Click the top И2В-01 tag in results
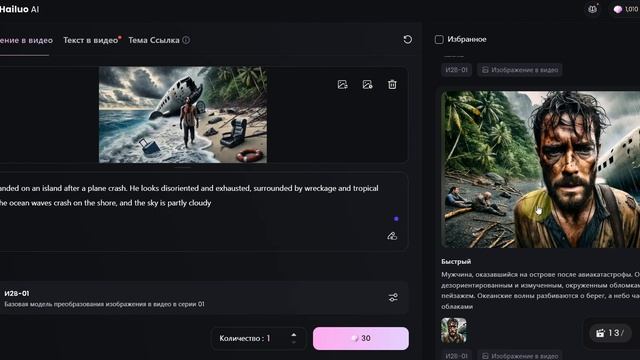Viewport: 640px width, 360px height. (x=456, y=70)
